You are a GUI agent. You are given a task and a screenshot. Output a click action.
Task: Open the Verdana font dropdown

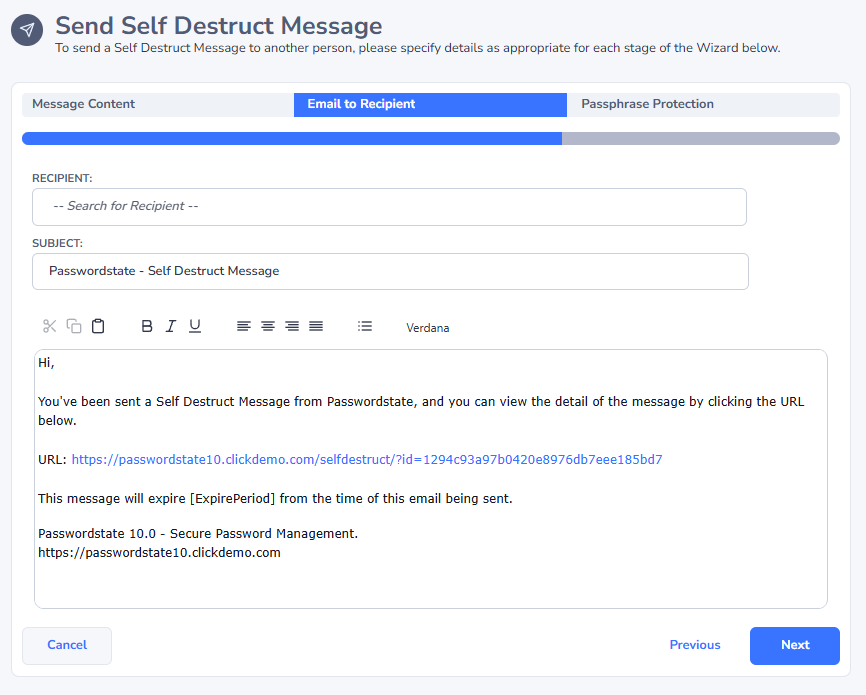coord(428,327)
